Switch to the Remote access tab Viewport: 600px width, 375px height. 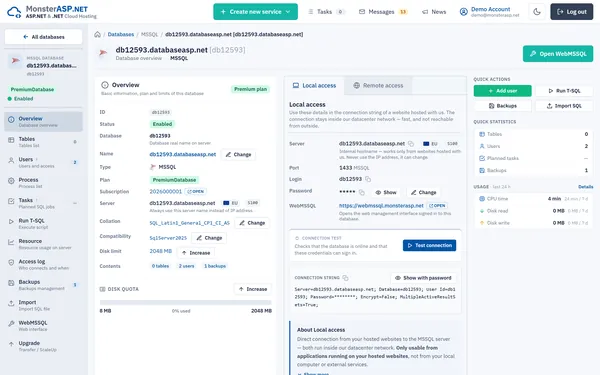[378, 86]
